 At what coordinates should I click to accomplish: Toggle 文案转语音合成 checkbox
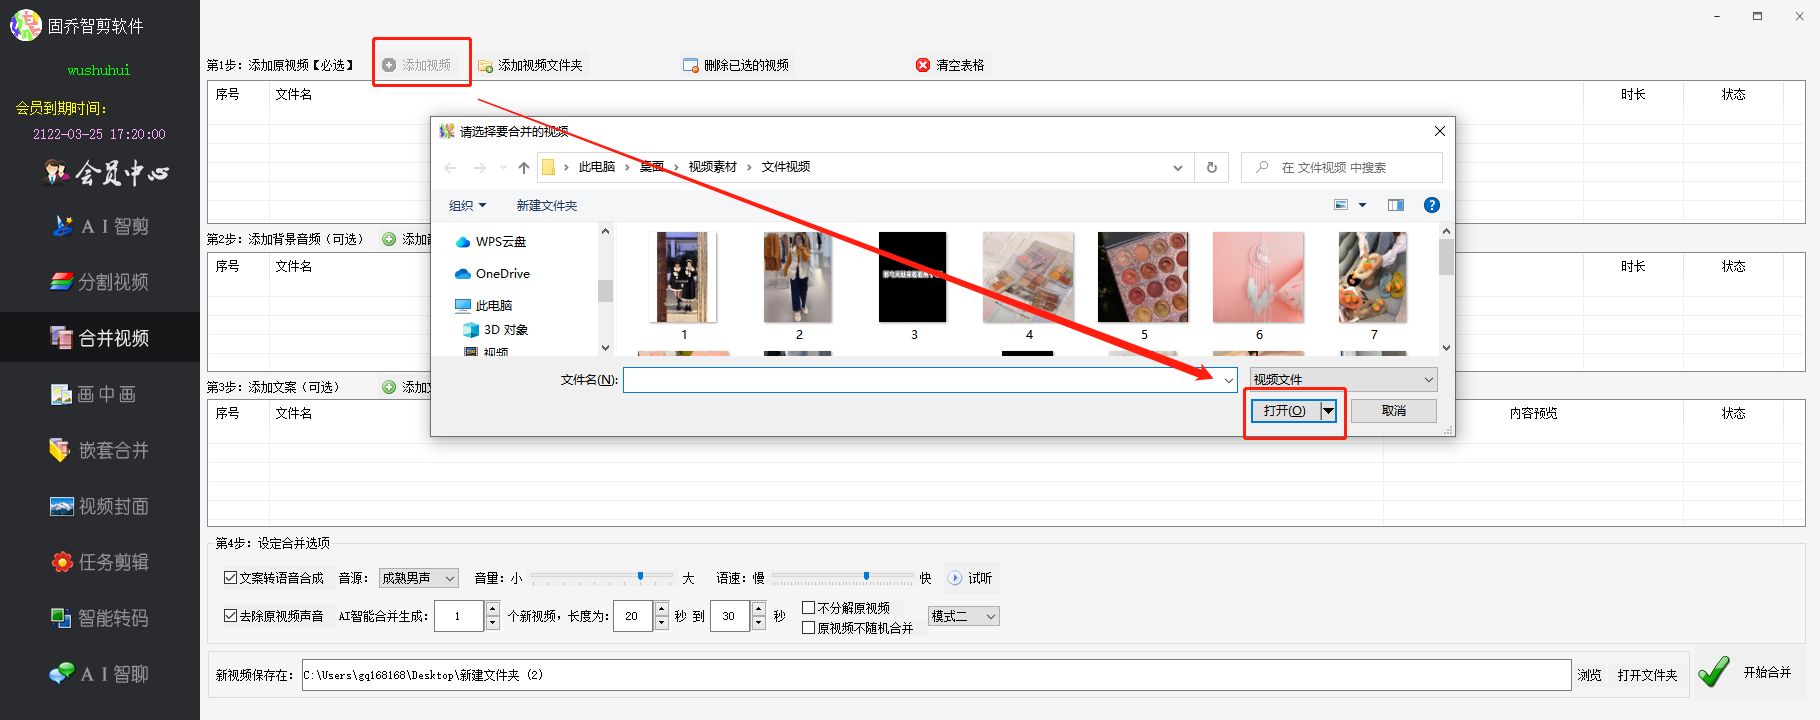point(230,578)
